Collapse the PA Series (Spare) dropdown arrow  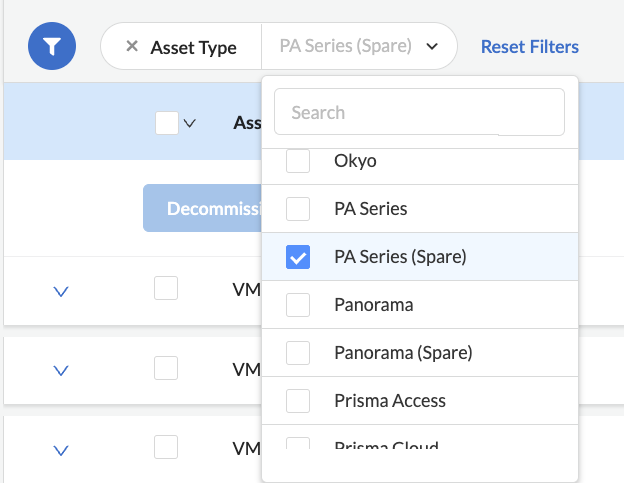[x=432, y=46]
